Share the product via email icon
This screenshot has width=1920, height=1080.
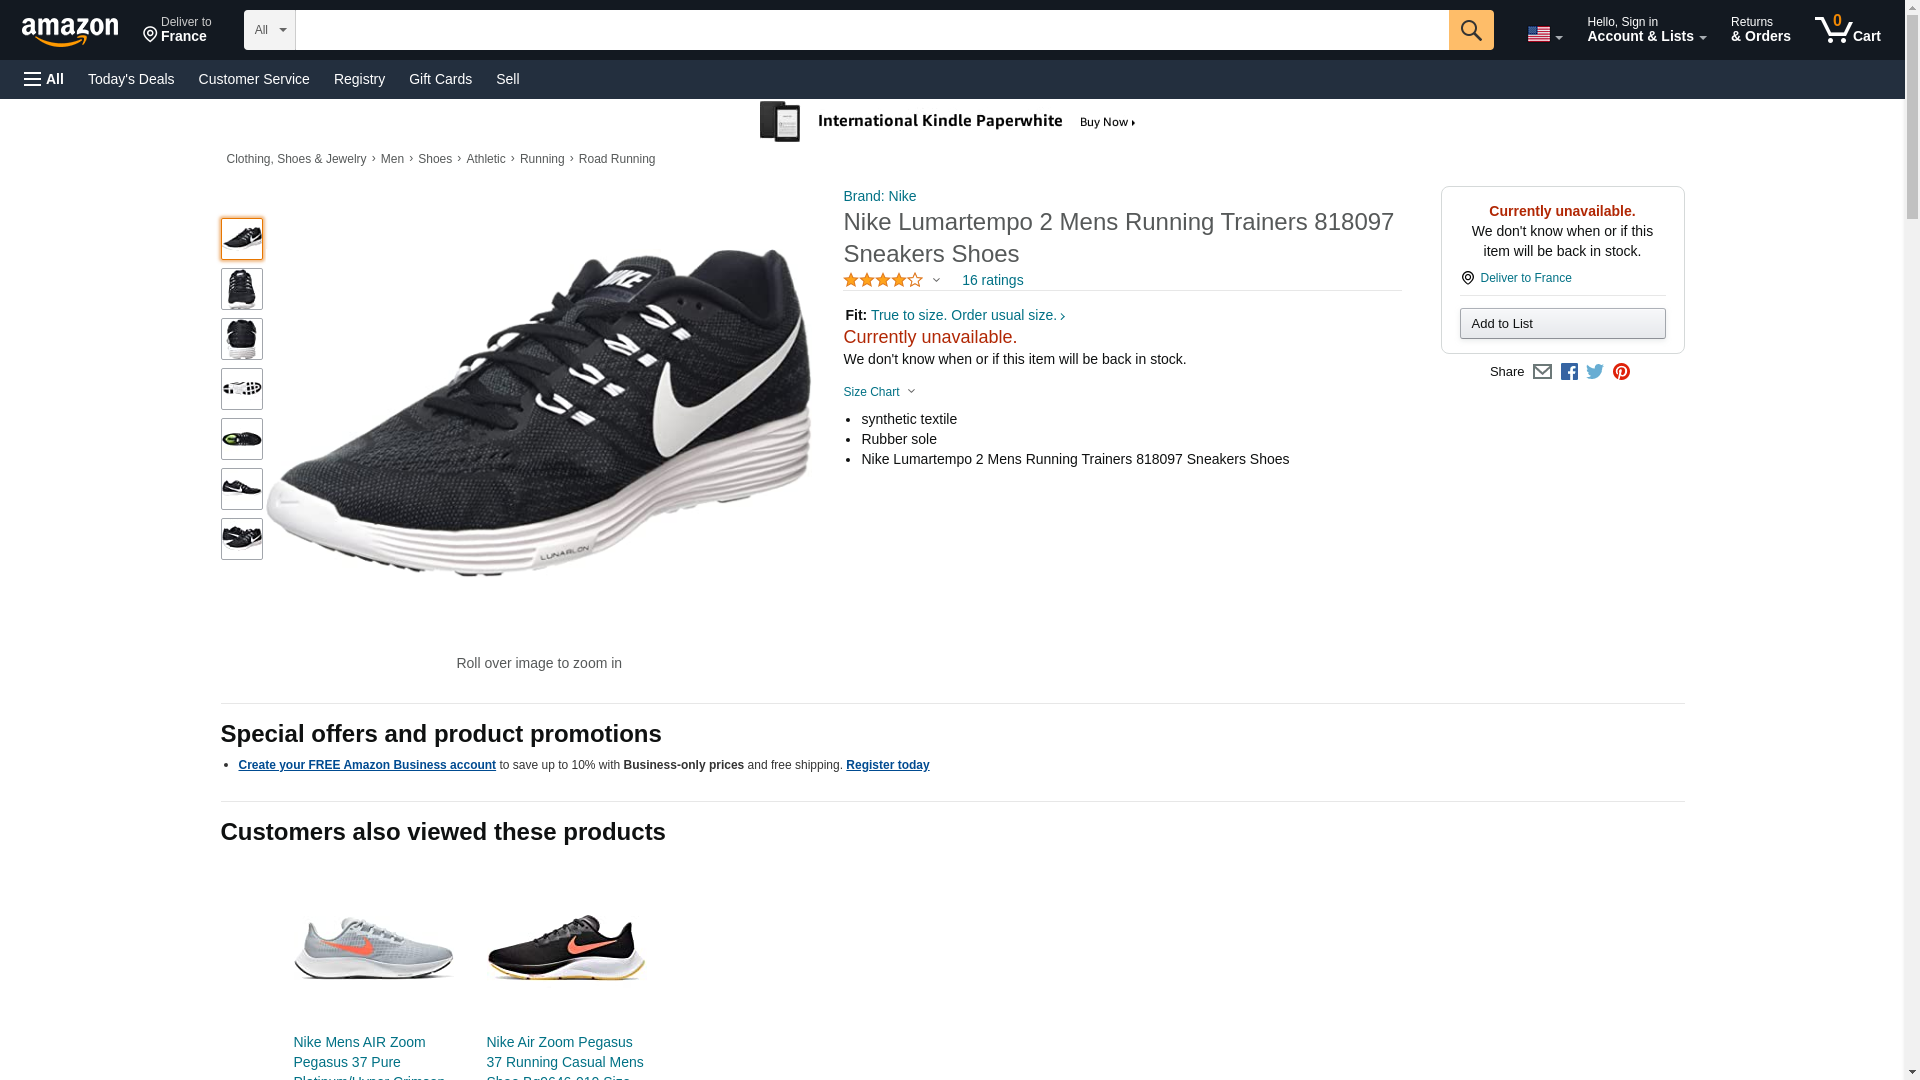tap(1542, 372)
